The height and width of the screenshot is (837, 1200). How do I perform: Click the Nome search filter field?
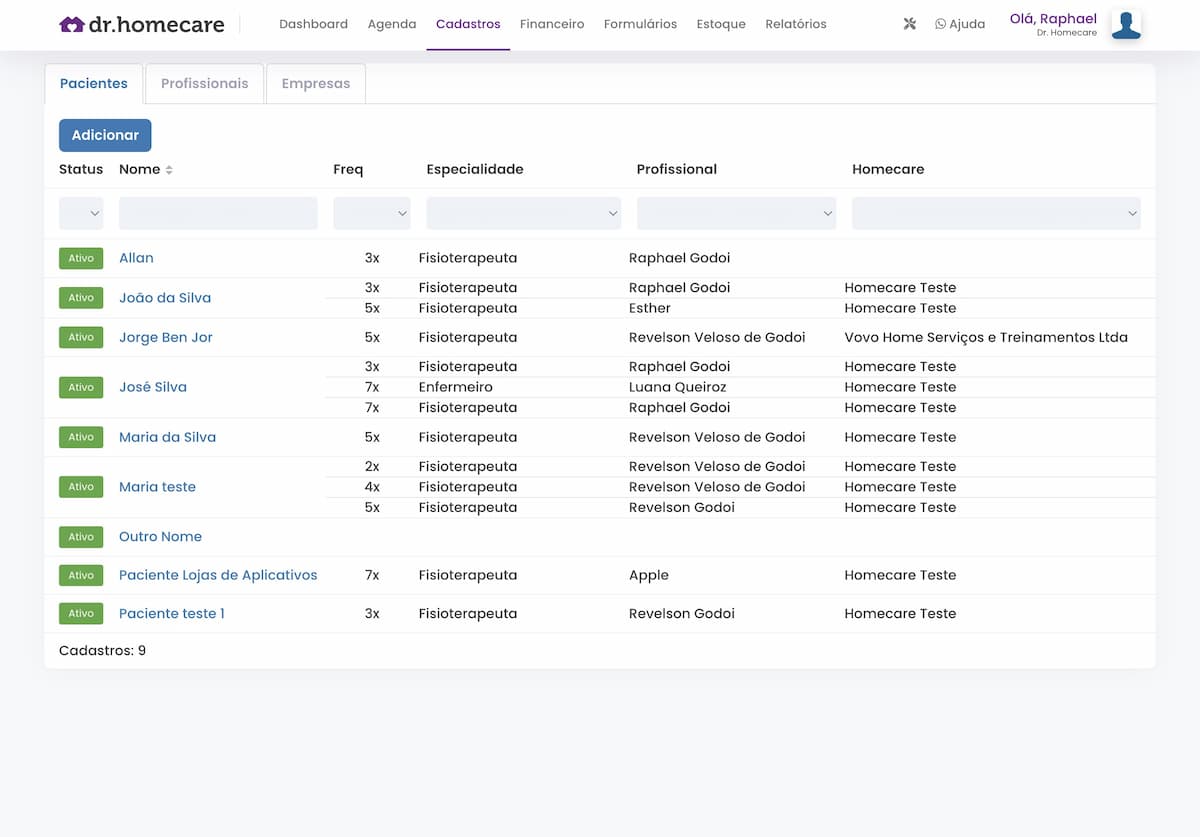tap(218, 213)
